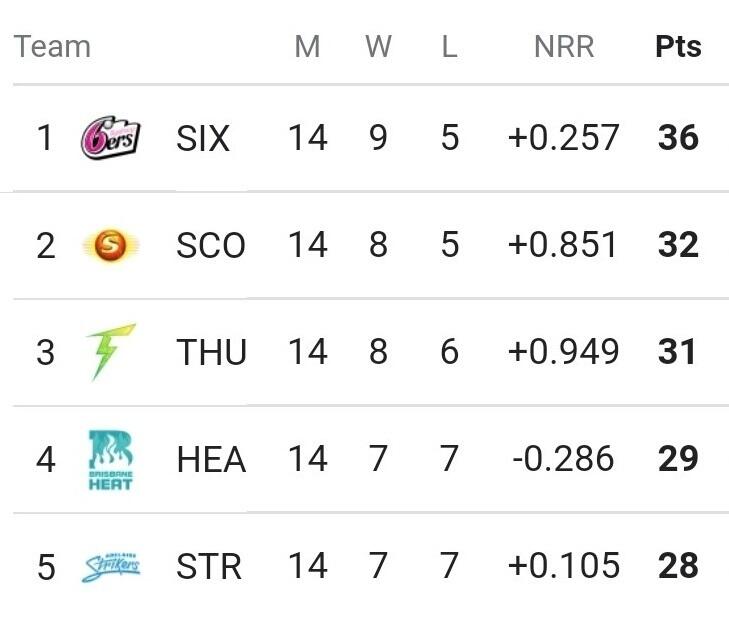
Task: Open the SCO team name link
Action: pyautogui.click(x=211, y=245)
